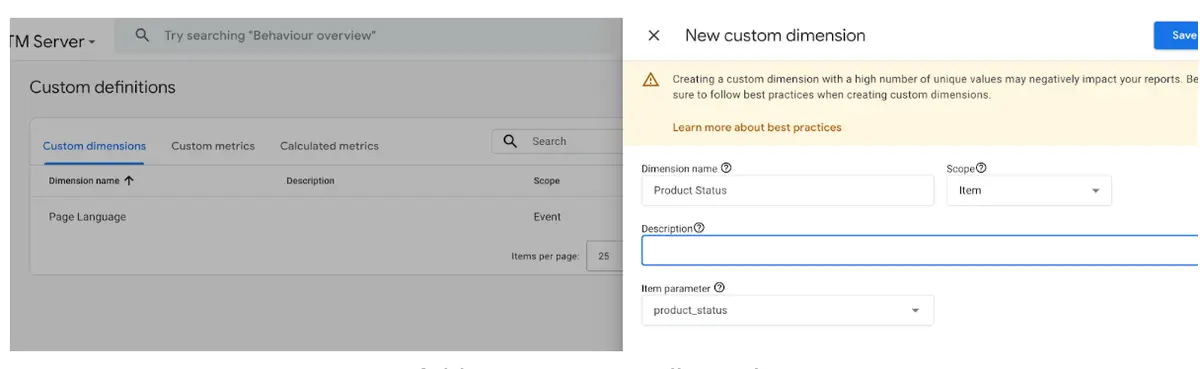The width and height of the screenshot is (1200, 369).
Task: Click the Custom definitions heading
Action: pos(102,87)
